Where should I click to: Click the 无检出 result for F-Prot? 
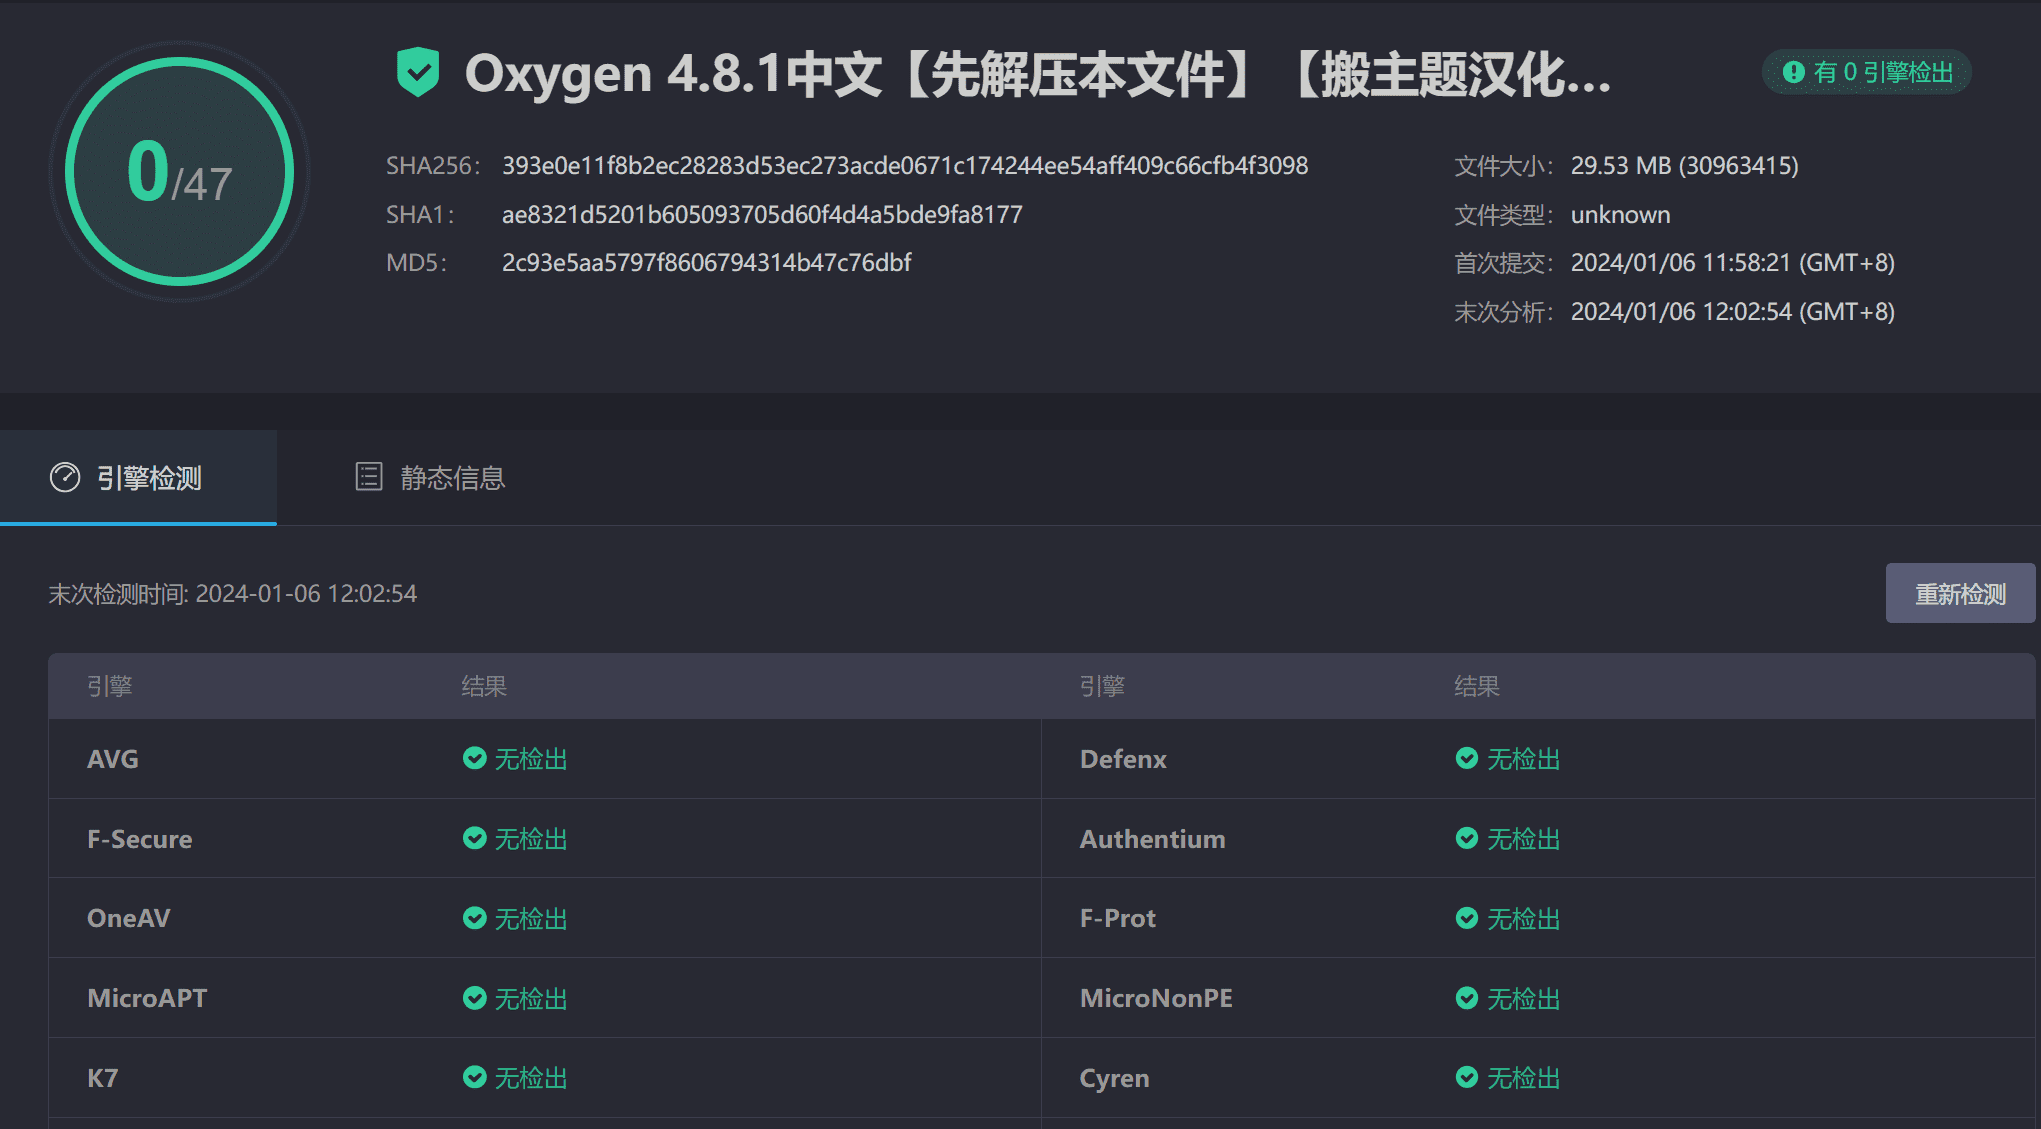tap(1523, 919)
